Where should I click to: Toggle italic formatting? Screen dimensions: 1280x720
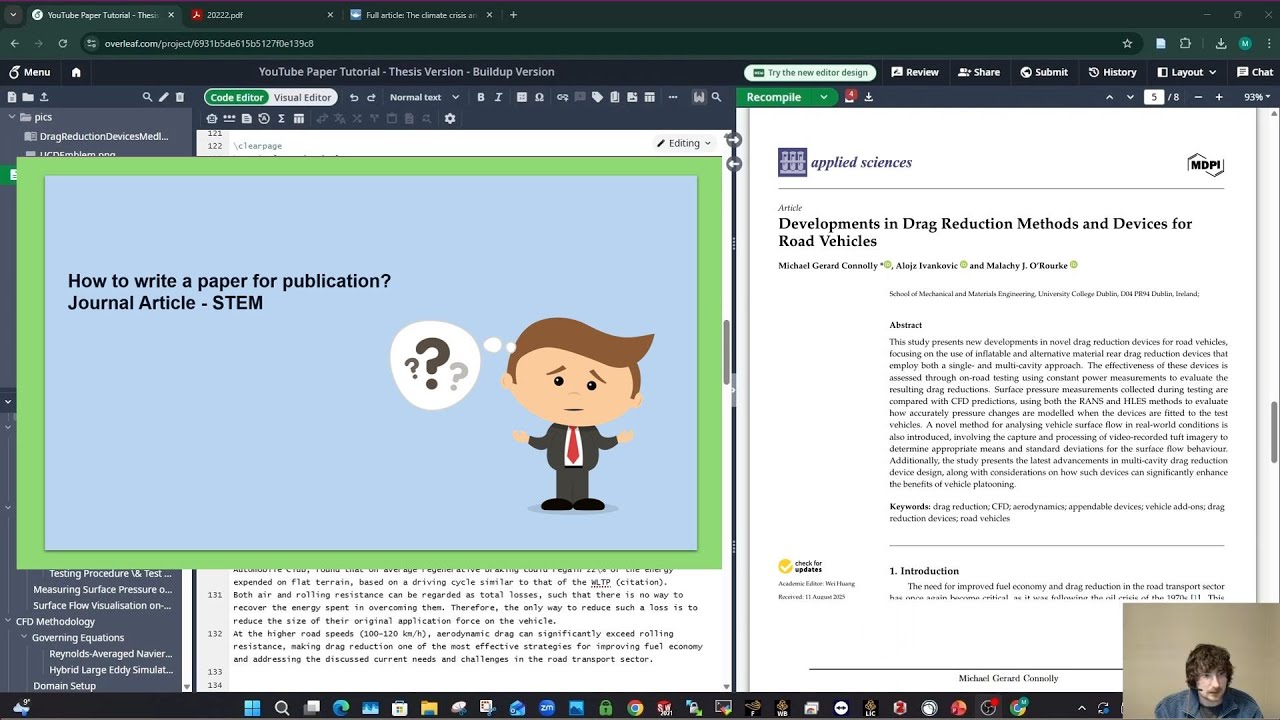point(497,97)
